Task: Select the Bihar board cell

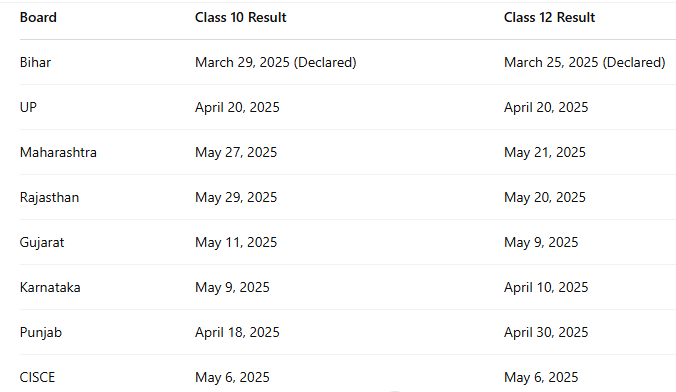Action: tap(35, 63)
